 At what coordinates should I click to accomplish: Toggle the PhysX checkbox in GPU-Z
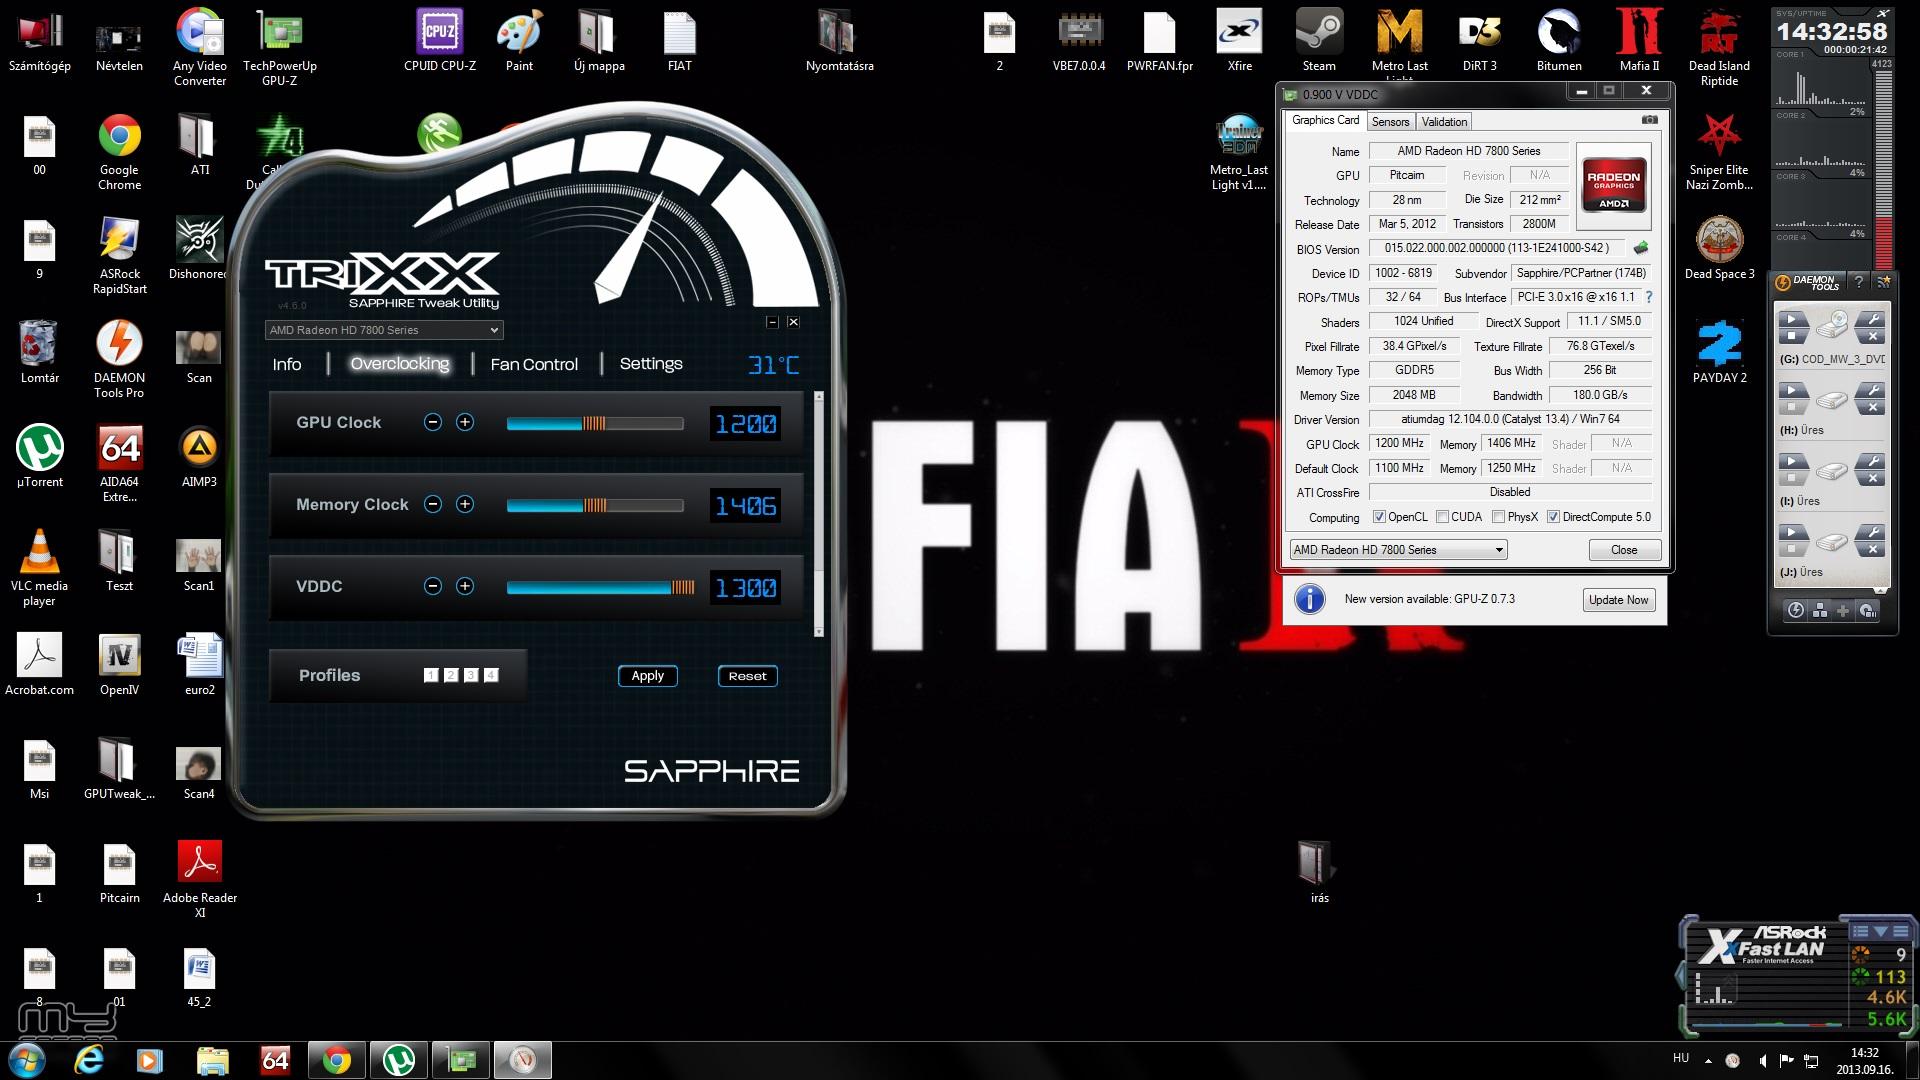click(x=1499, y=517)
